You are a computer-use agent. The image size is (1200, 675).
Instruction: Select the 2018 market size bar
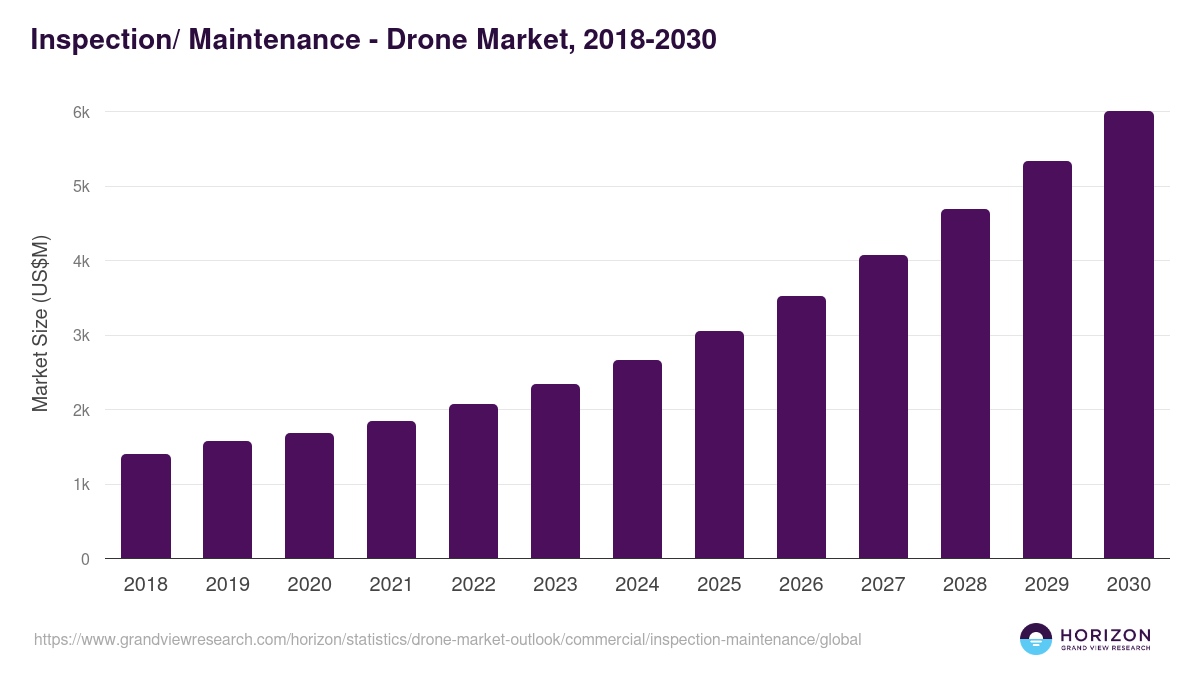[x=146, y=507]
